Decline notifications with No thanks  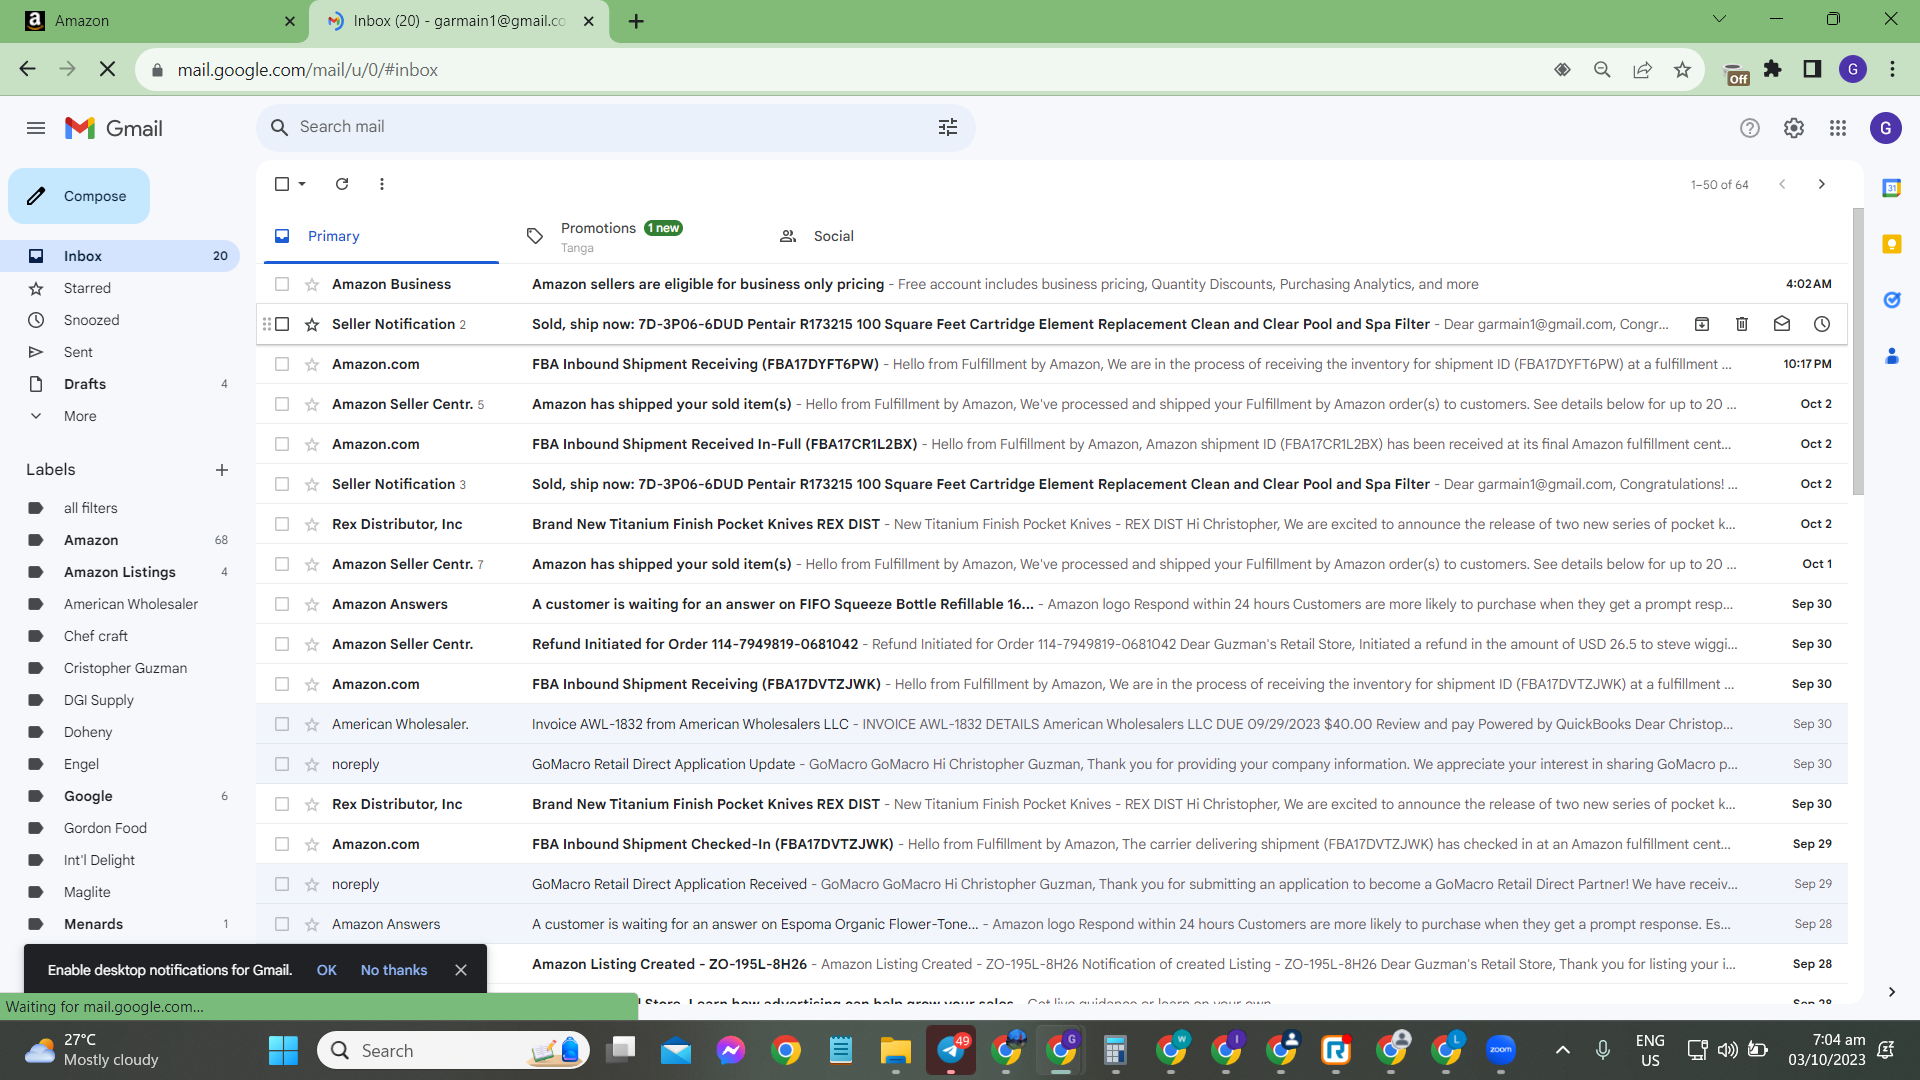394,970
